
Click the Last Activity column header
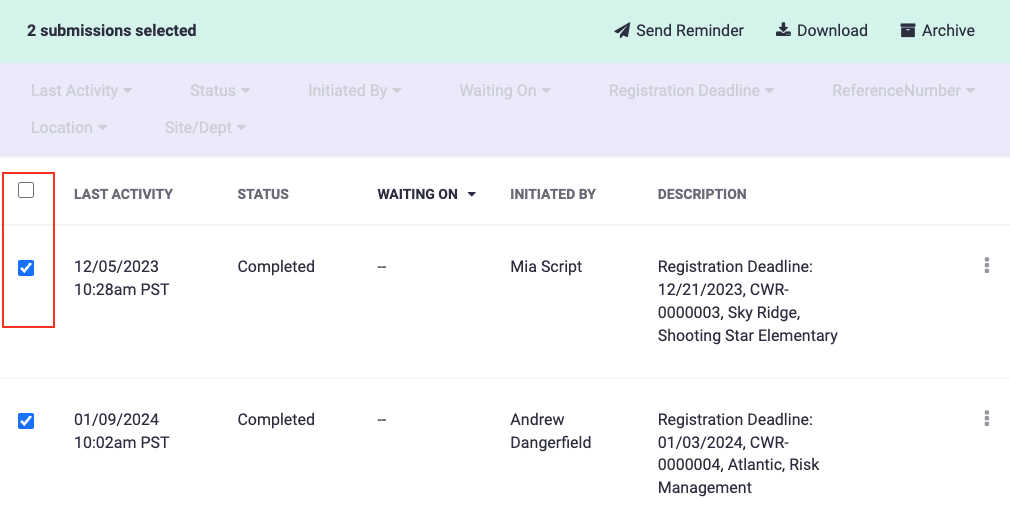123,194
